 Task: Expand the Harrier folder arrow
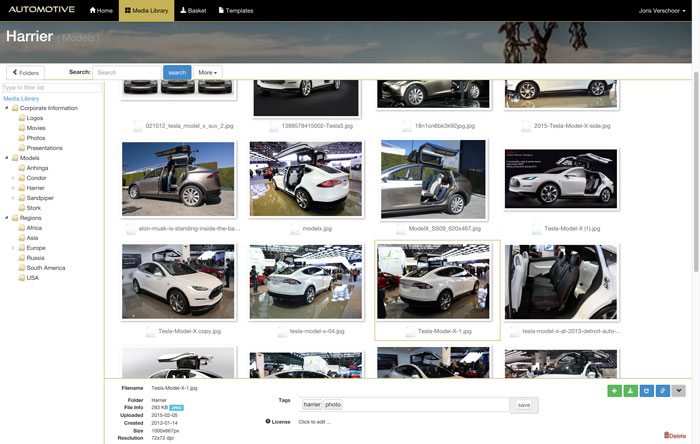point(13,188)
